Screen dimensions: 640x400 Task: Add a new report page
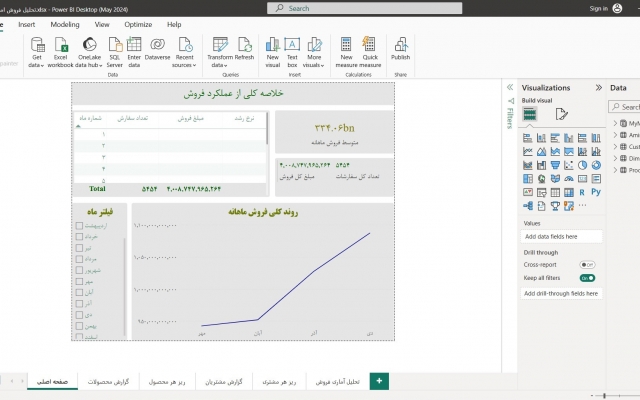pos(379,381)
